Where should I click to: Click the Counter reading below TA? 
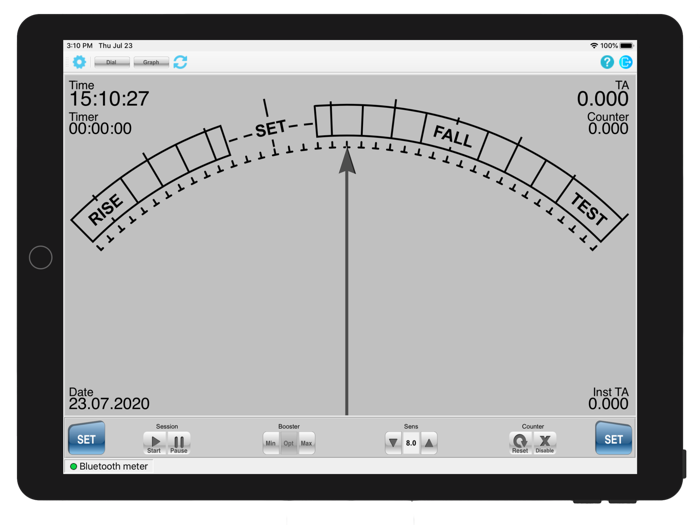(x=608, y=129)
